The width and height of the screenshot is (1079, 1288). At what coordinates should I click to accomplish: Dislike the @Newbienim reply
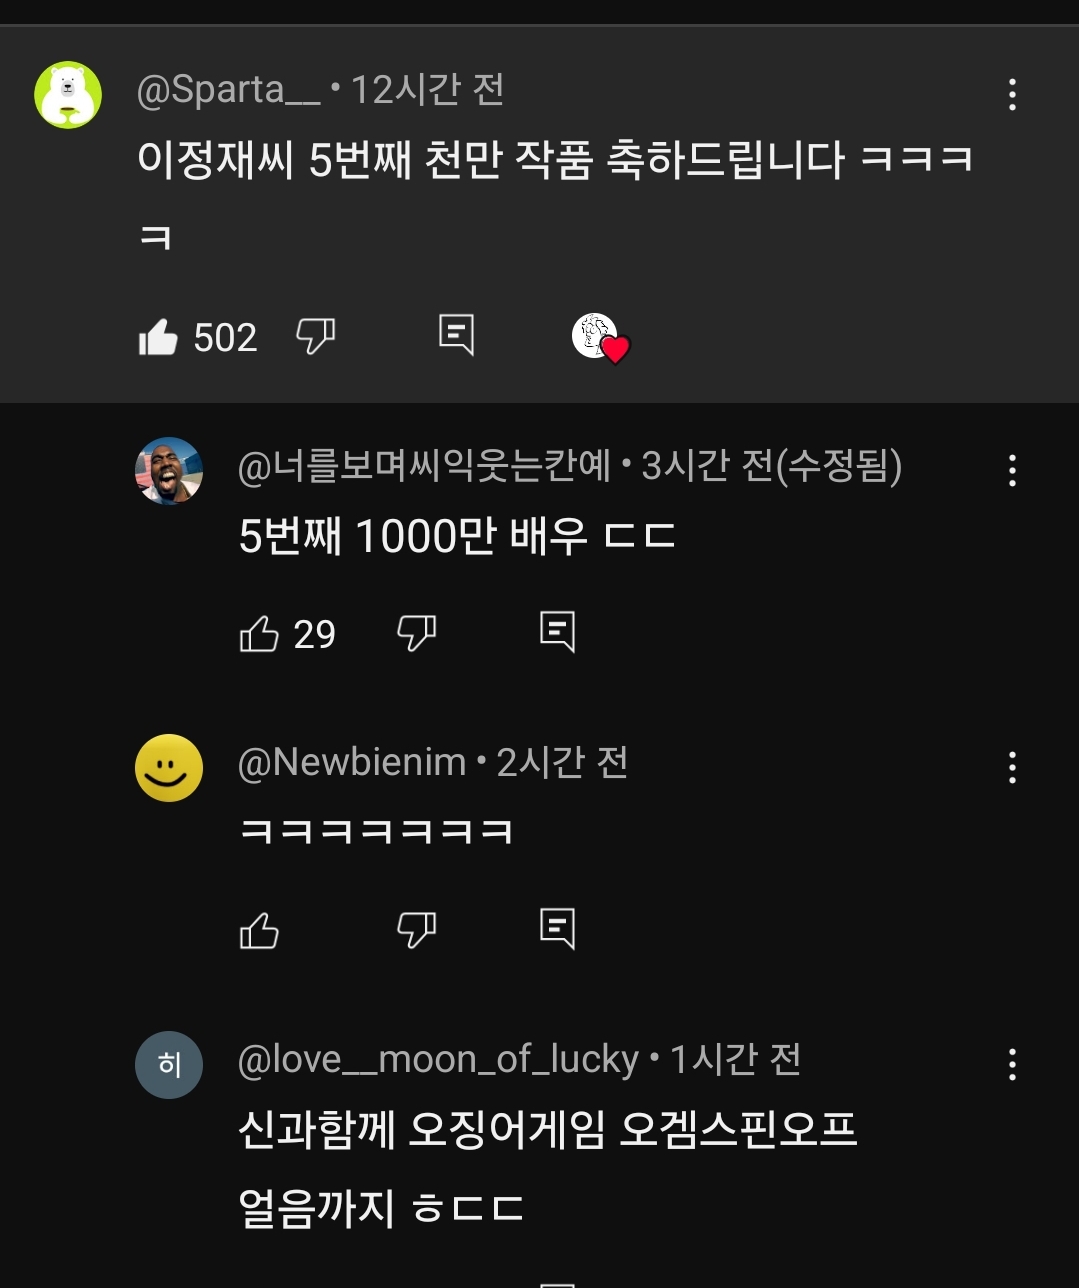pos(417,930)
